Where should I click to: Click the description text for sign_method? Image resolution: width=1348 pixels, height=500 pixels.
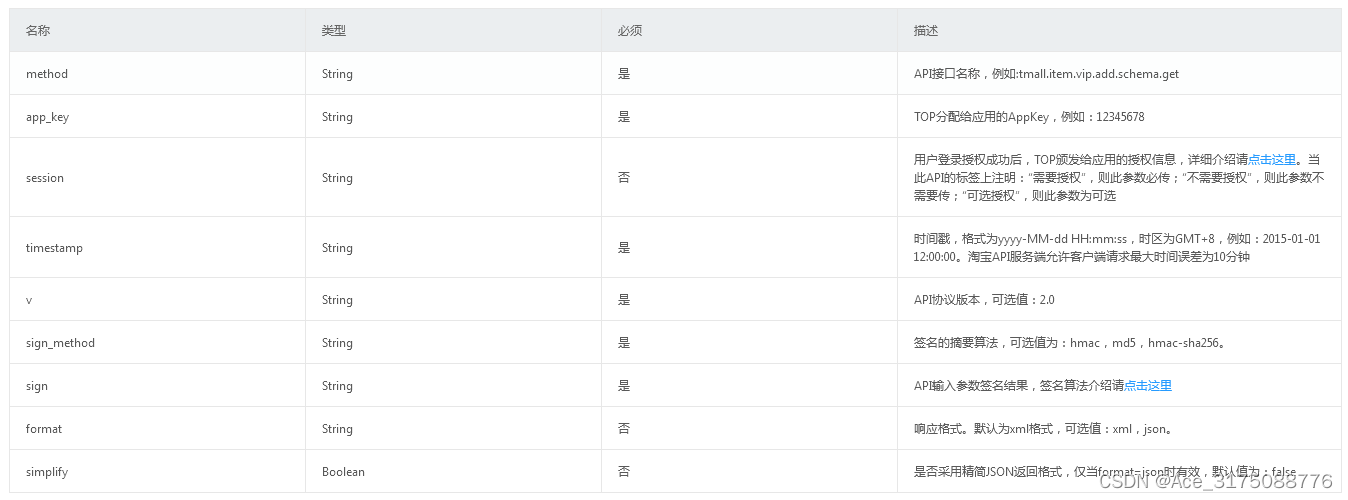[x=1070, y=343]
